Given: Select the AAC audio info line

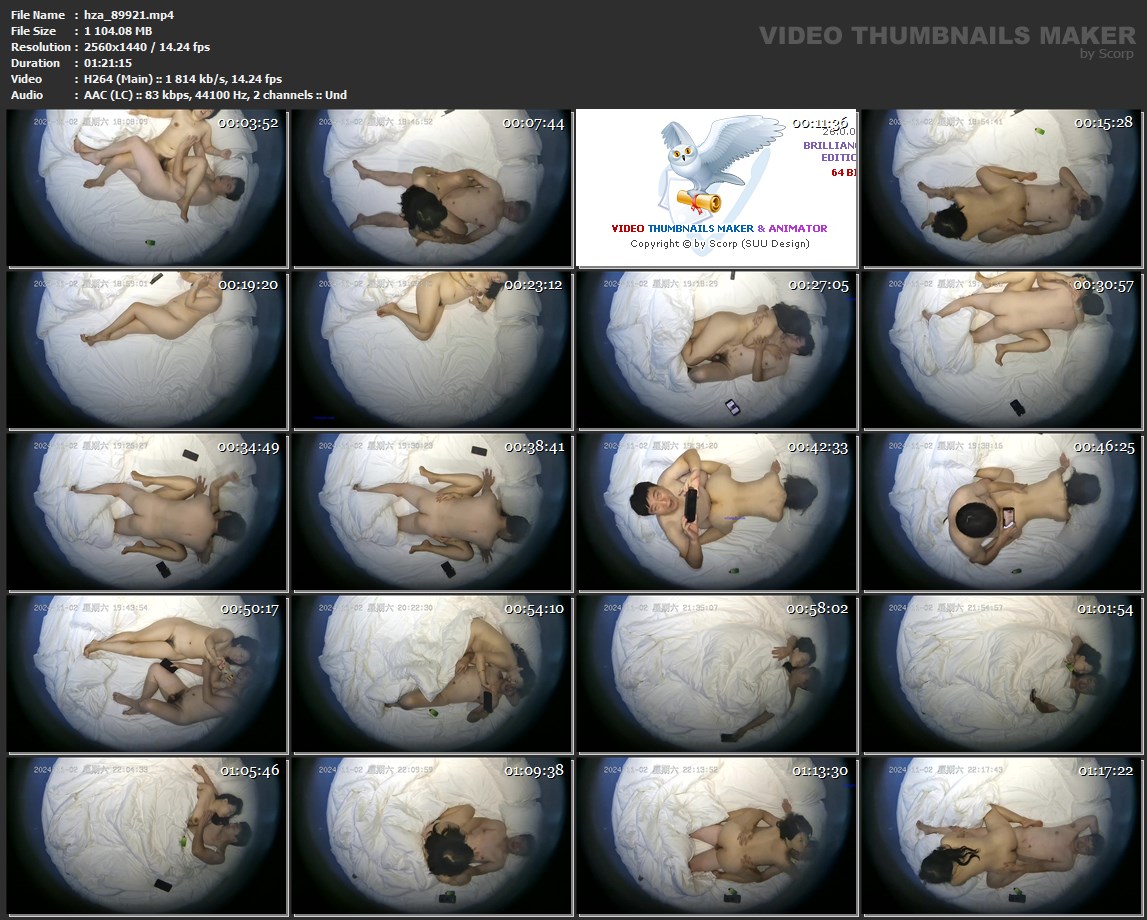Looking at the screenshot, I should [210, 95].
